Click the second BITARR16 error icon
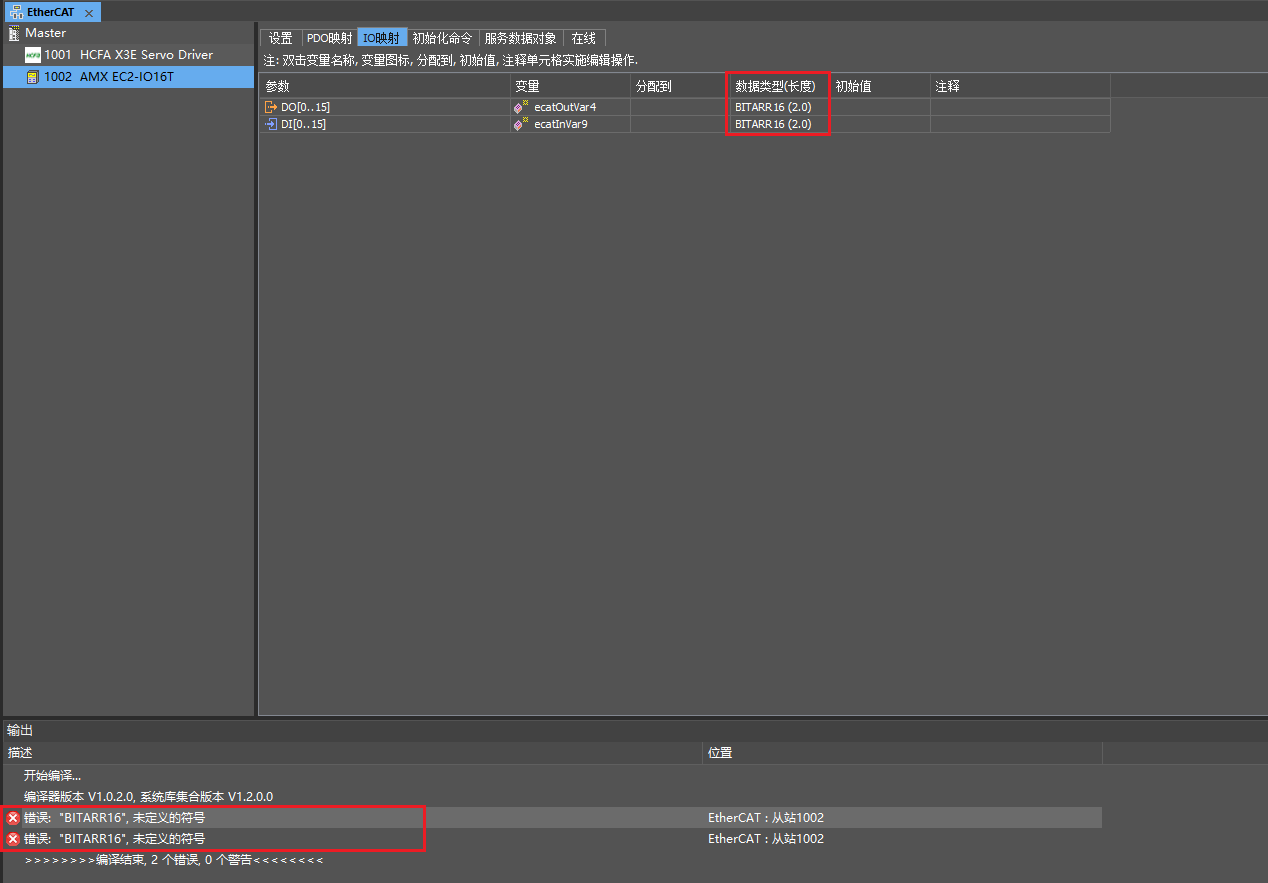This screenshot has width=1268, height=883. (13, 839)
